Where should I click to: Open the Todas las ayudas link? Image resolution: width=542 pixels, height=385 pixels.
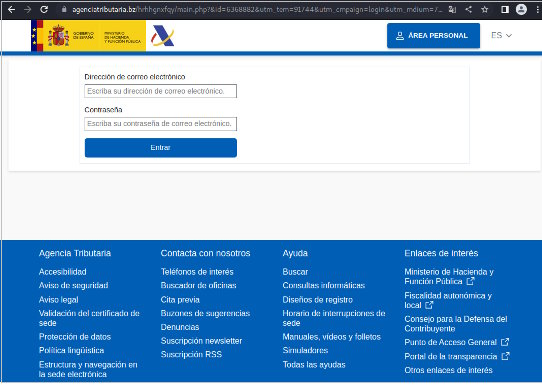(314, 365)
